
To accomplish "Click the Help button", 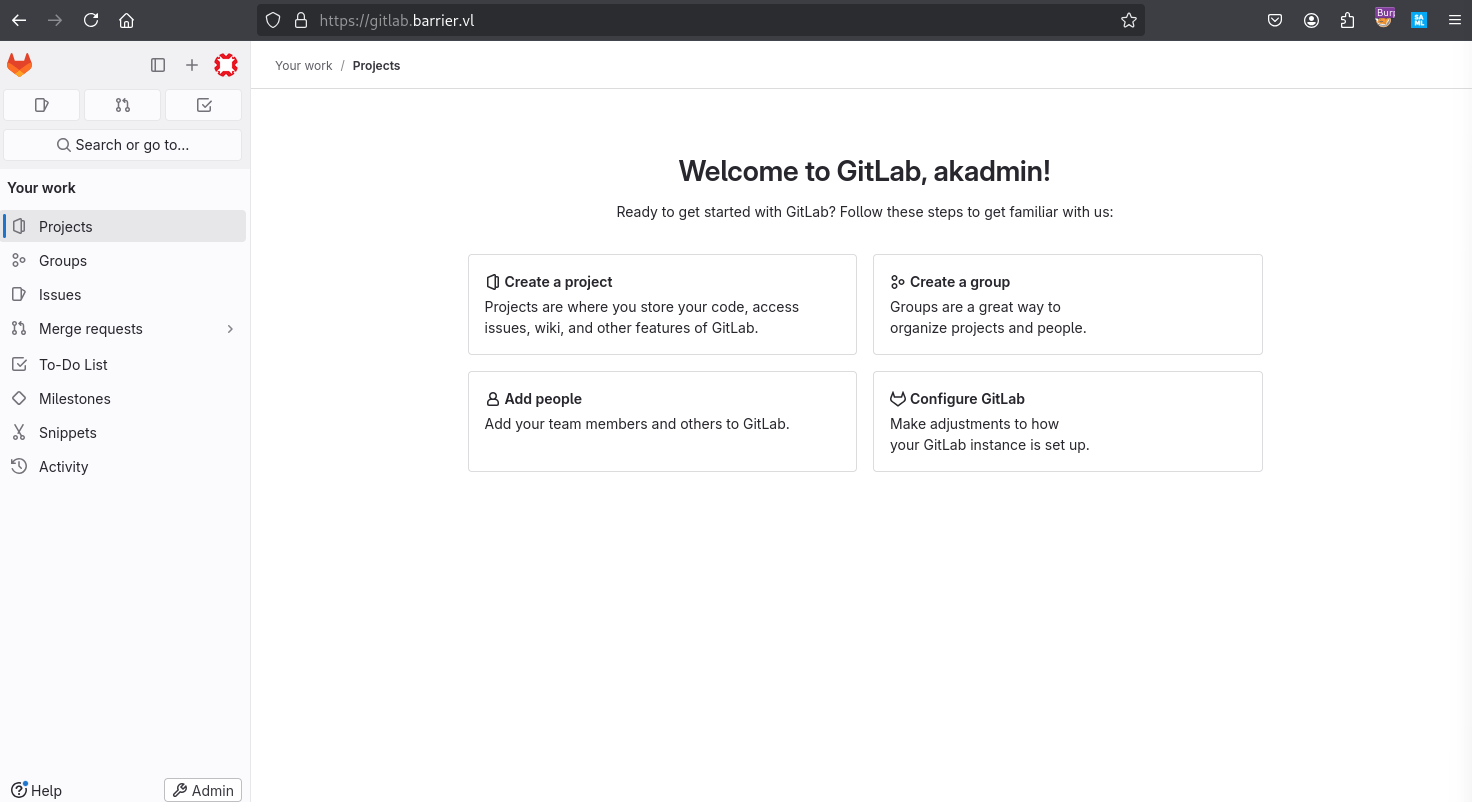I will (36, 790).
